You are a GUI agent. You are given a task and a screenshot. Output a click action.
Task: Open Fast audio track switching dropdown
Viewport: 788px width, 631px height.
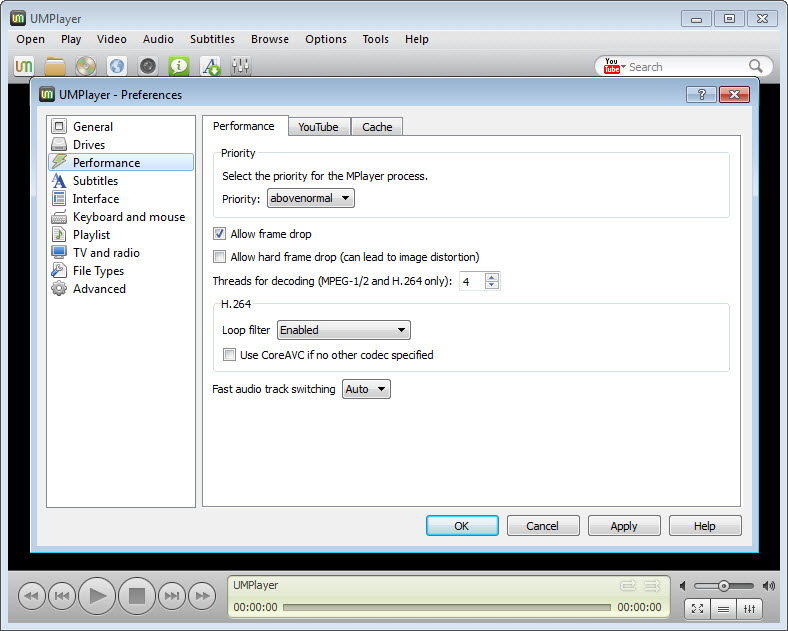(366, 389)
